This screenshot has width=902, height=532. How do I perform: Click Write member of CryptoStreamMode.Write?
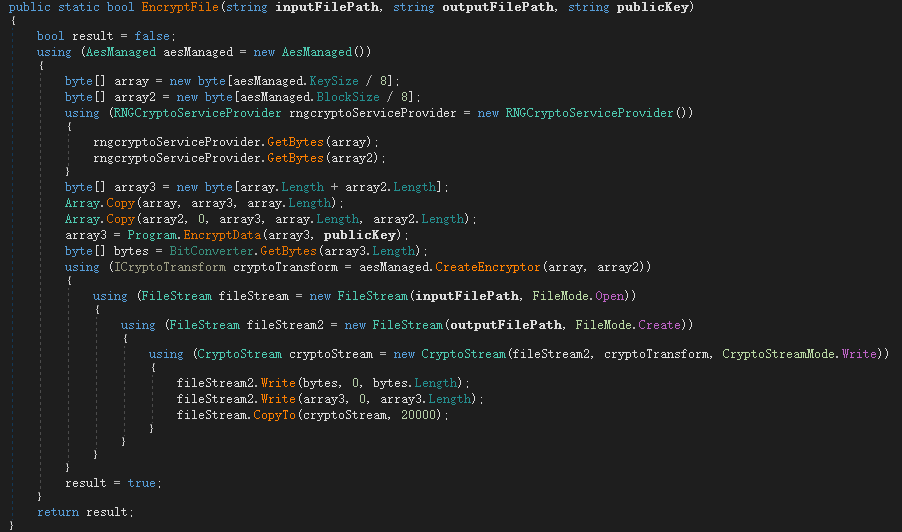click(859, 354)
